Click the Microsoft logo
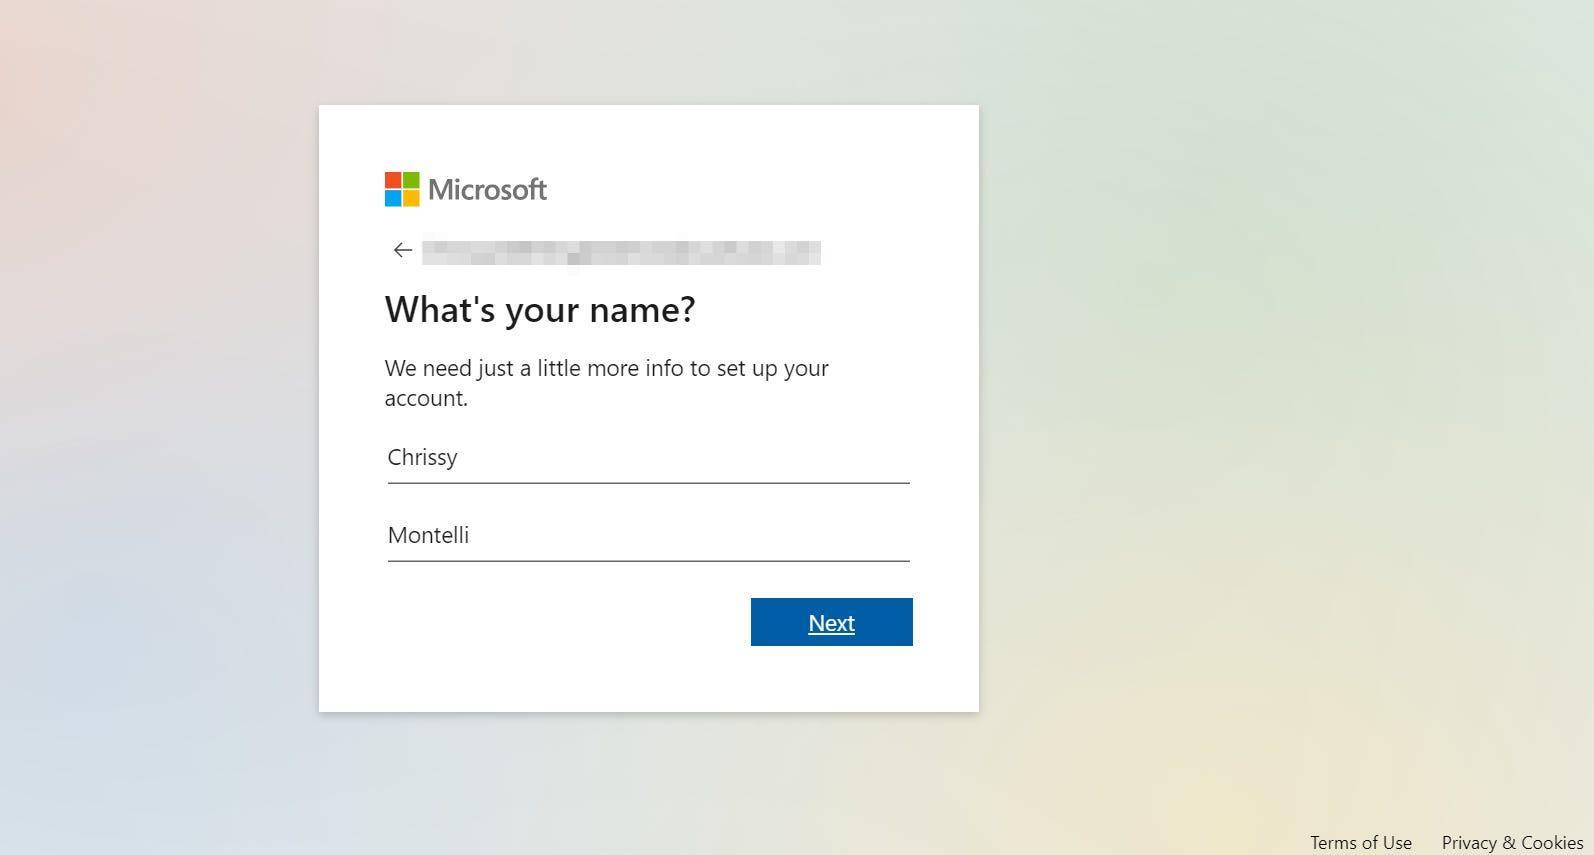This screenshot has height=855, width=1594. (466, 189)
